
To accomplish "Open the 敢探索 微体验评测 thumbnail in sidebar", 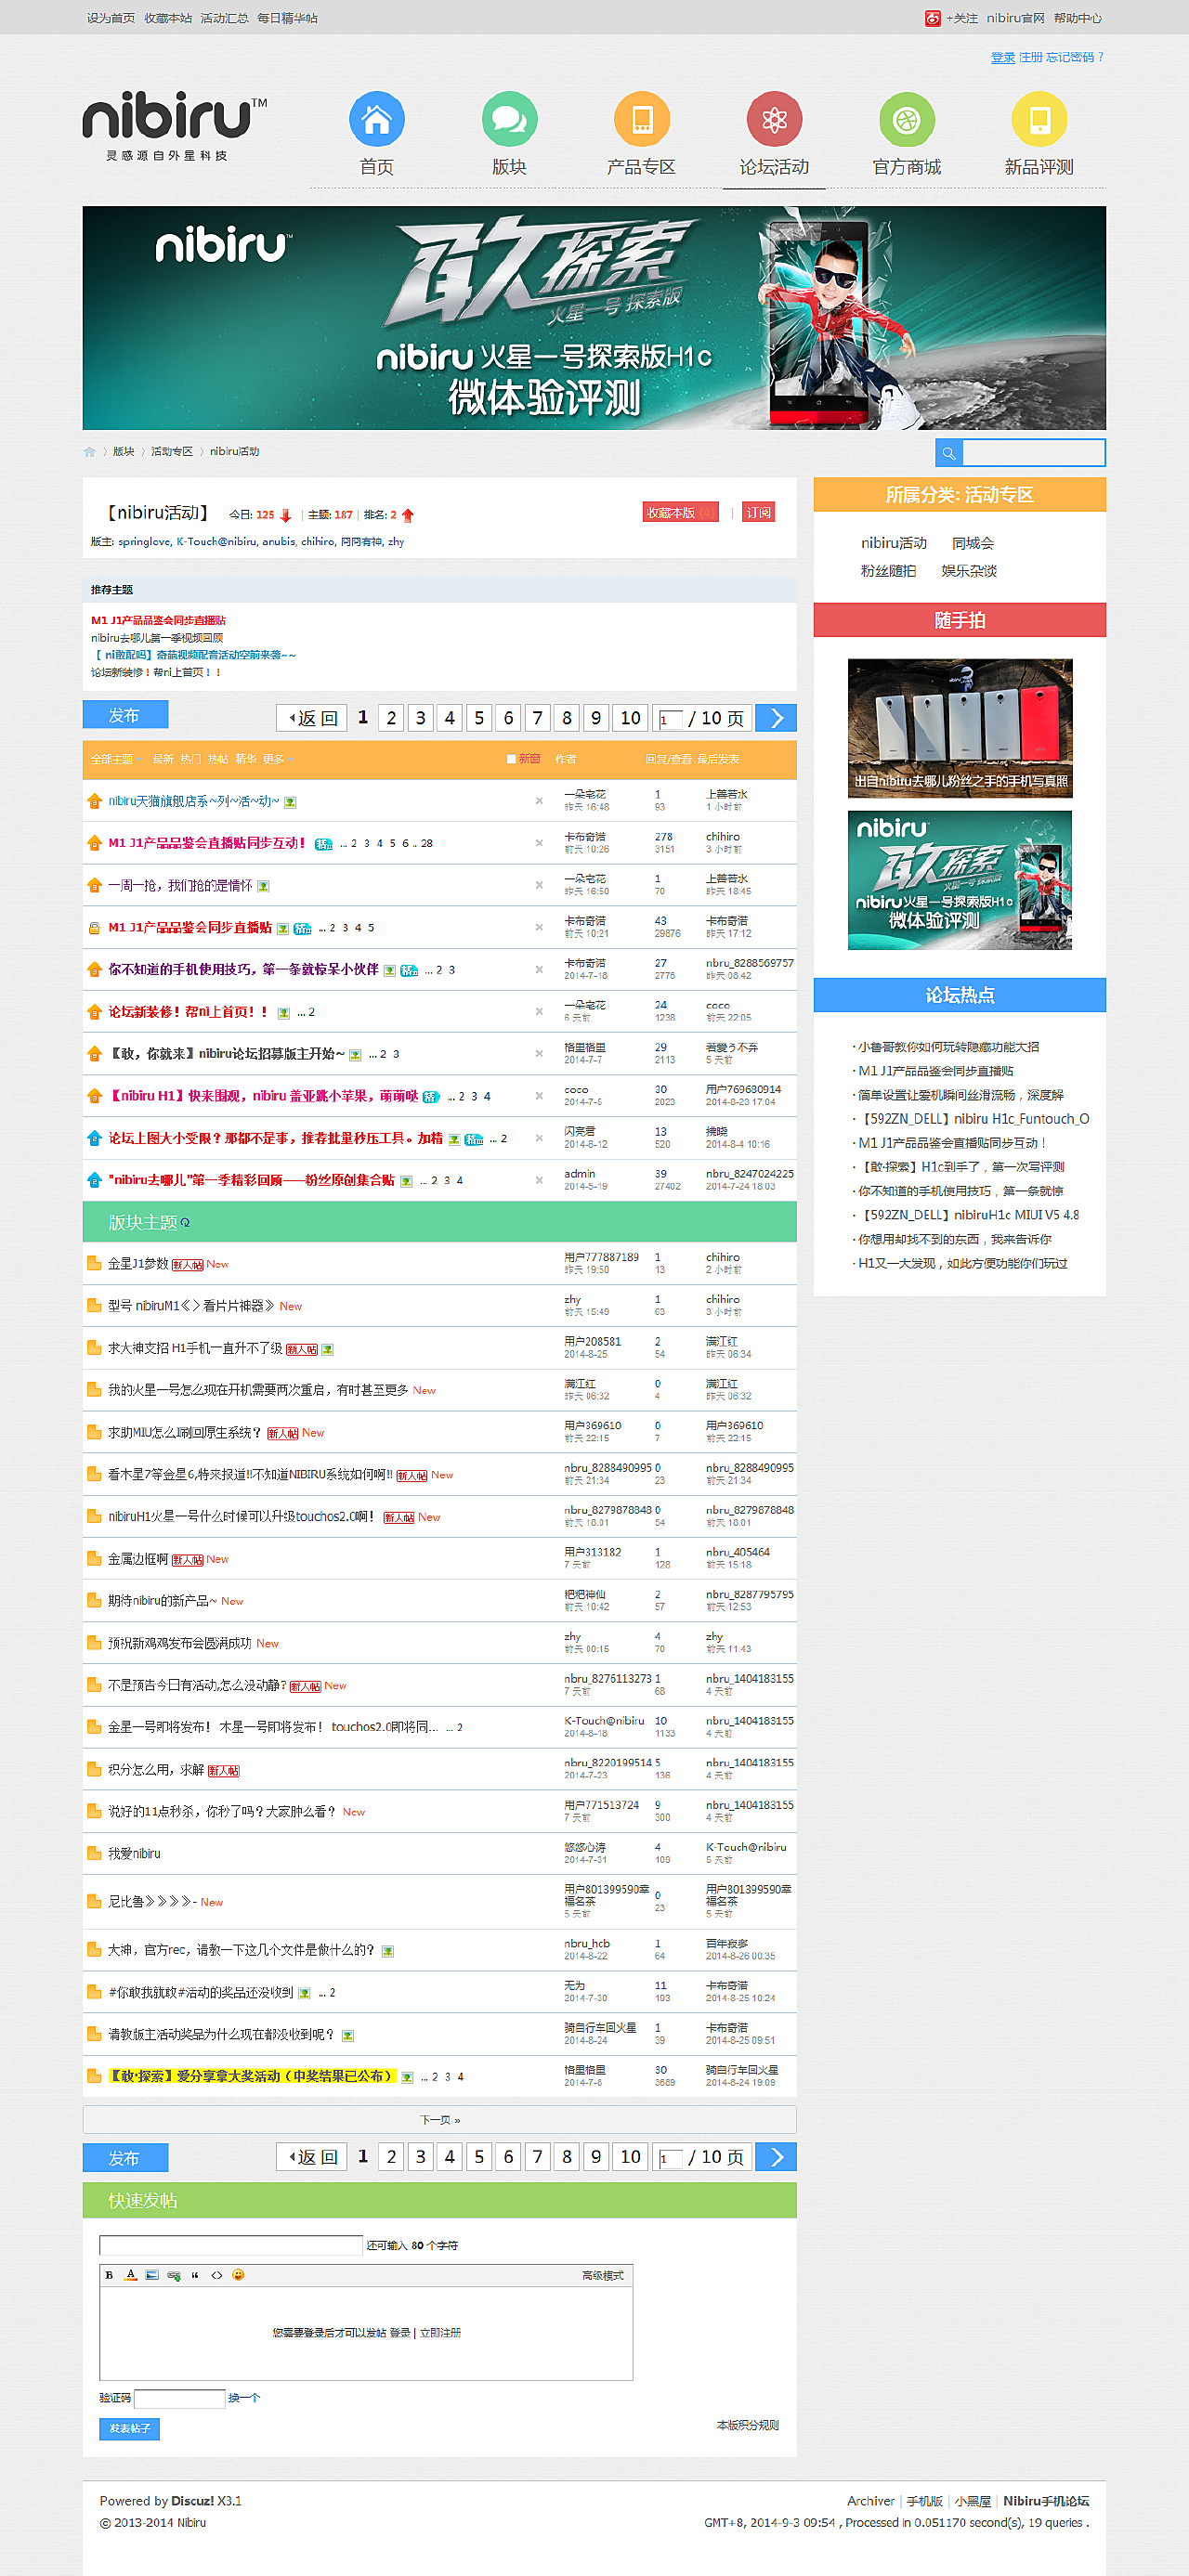I will point(960,880).
